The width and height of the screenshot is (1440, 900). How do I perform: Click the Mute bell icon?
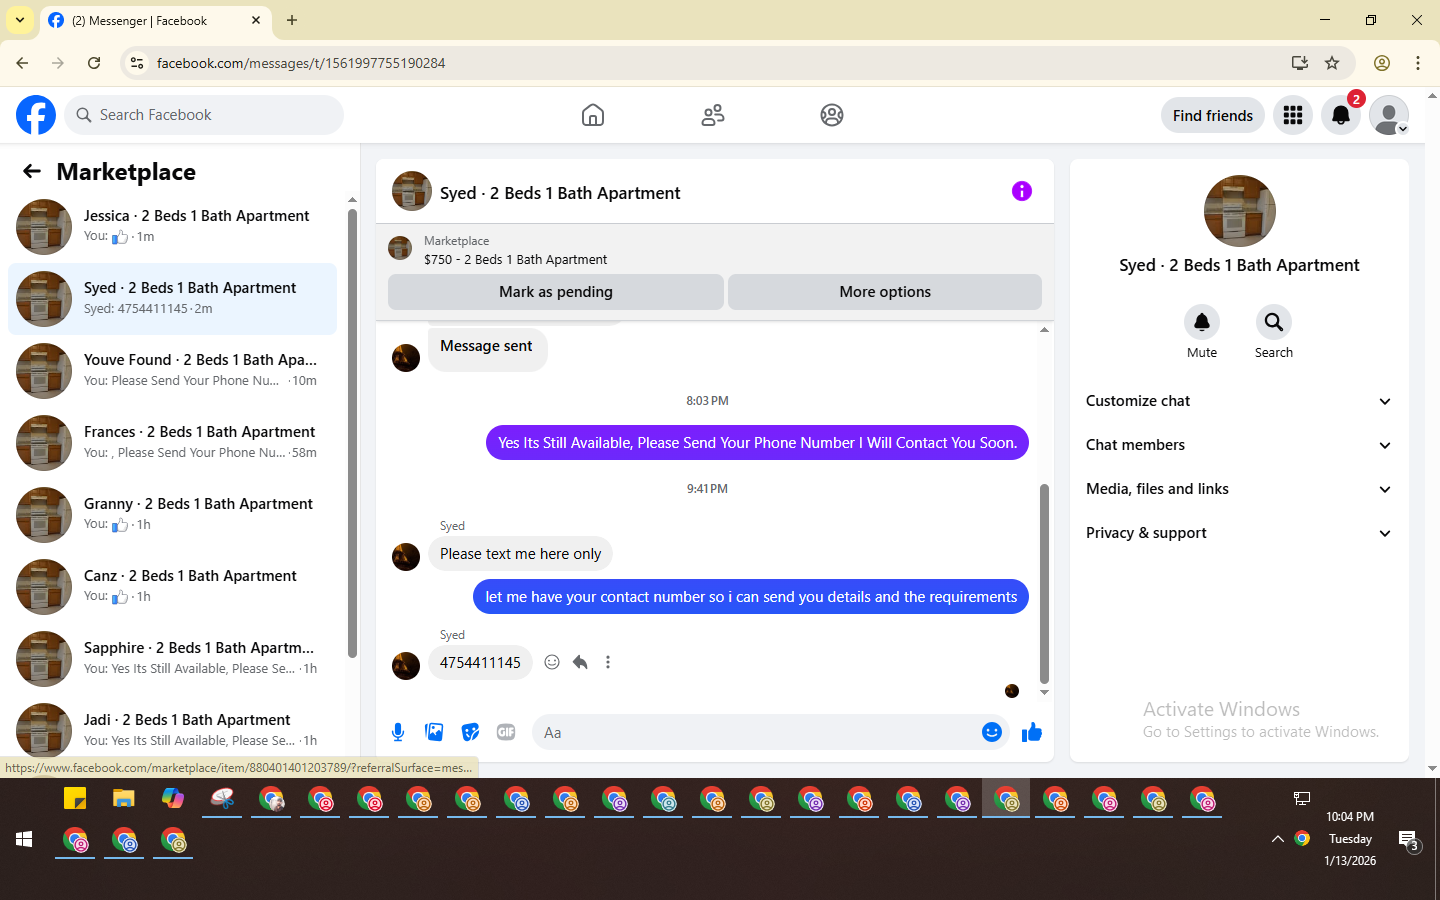(x=1202, y=322)
